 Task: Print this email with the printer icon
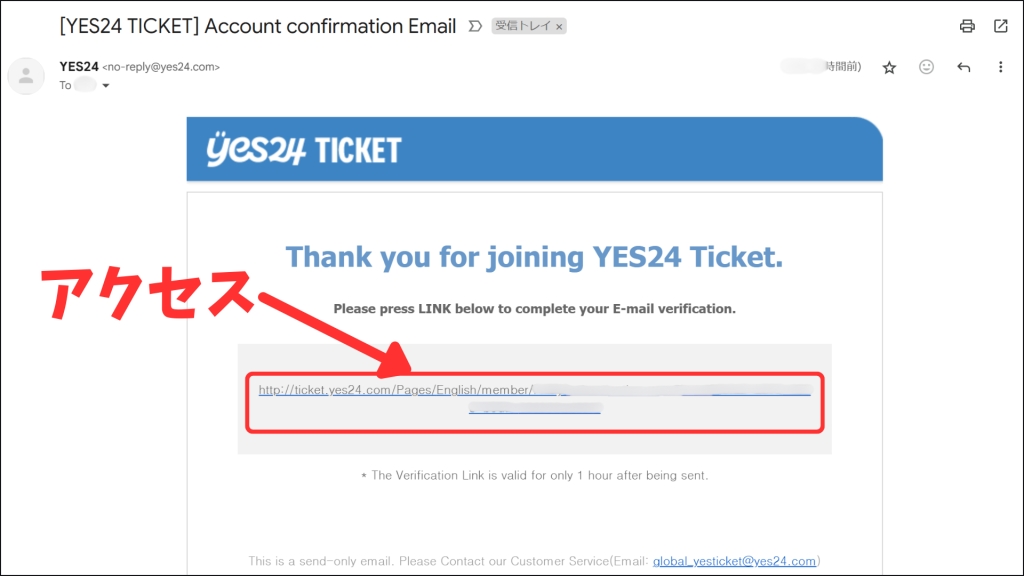[x=967, y=26]
